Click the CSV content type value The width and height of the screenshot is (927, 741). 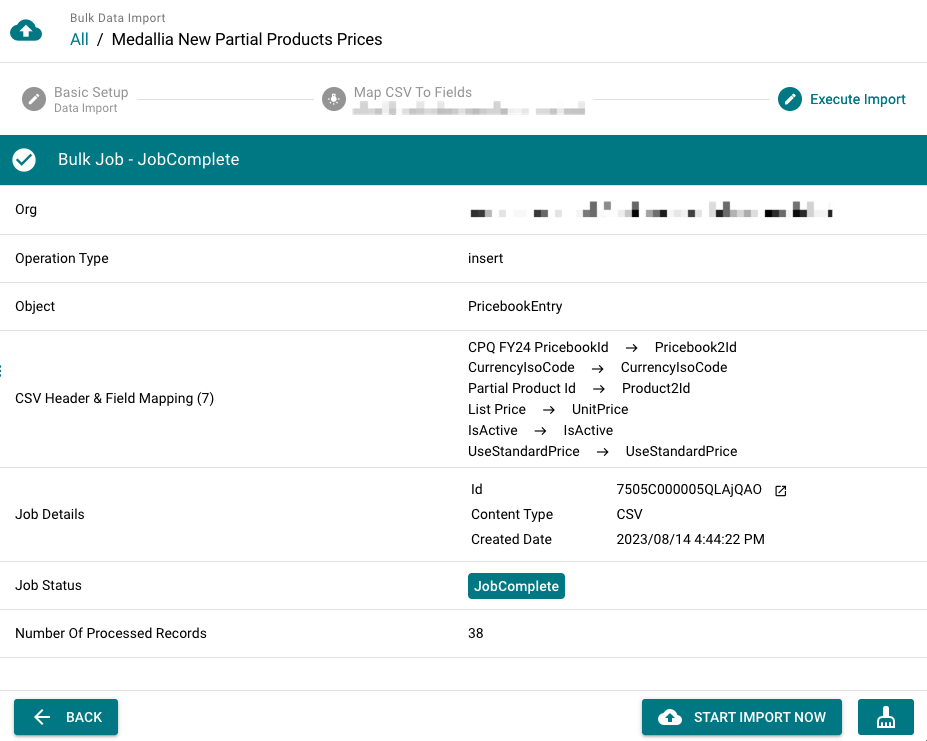pyautogui.click(x=629, y=515)
